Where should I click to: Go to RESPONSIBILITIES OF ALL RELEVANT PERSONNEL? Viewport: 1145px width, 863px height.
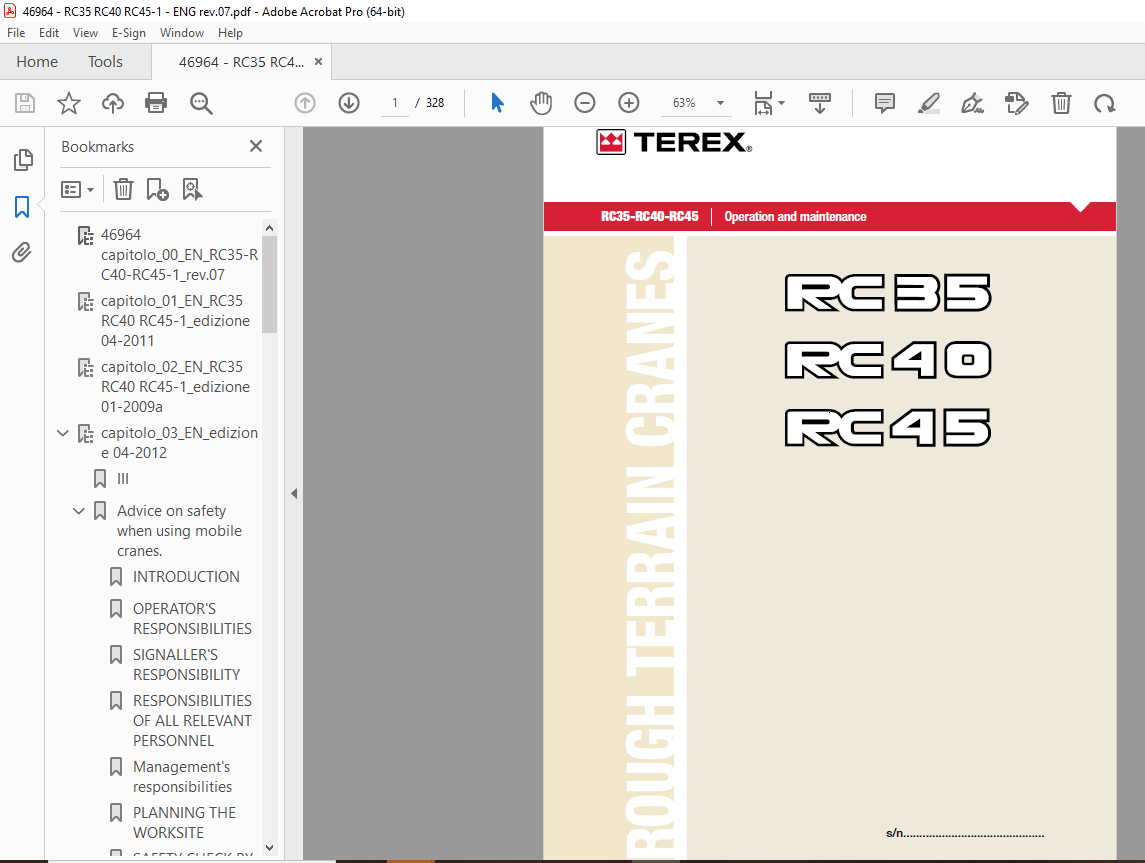coord(192,721)
